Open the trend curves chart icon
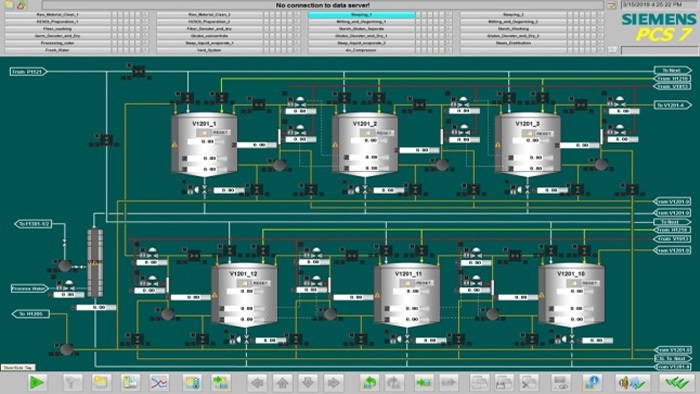The image size is (700, 394). pyautogui.click(x=159, y=382)
